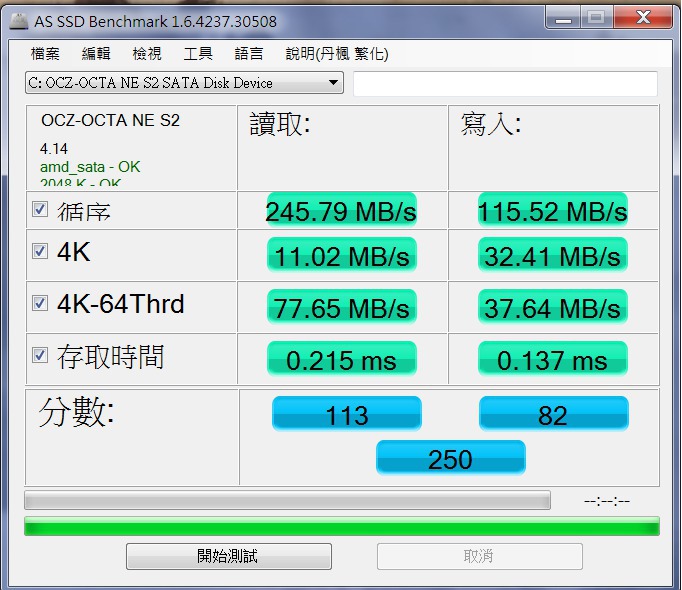Click the firmware version 4.14 text
The image size is (682, 590).
click(54, 149)
